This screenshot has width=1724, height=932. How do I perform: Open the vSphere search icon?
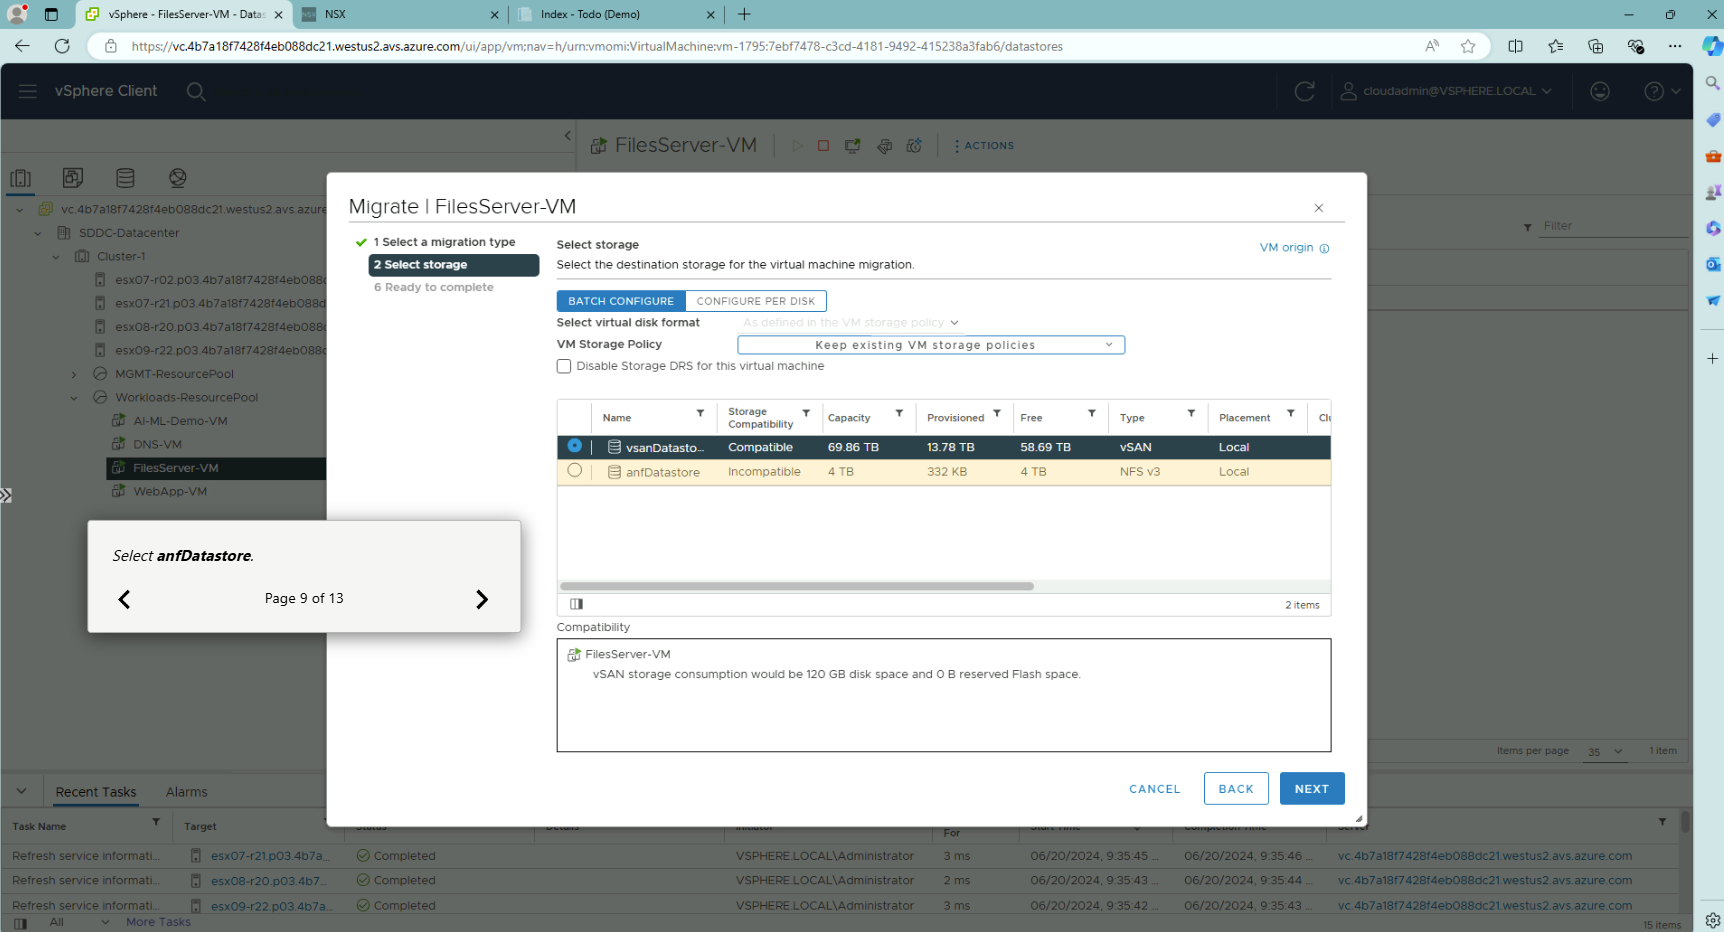(x=196, y=91)
